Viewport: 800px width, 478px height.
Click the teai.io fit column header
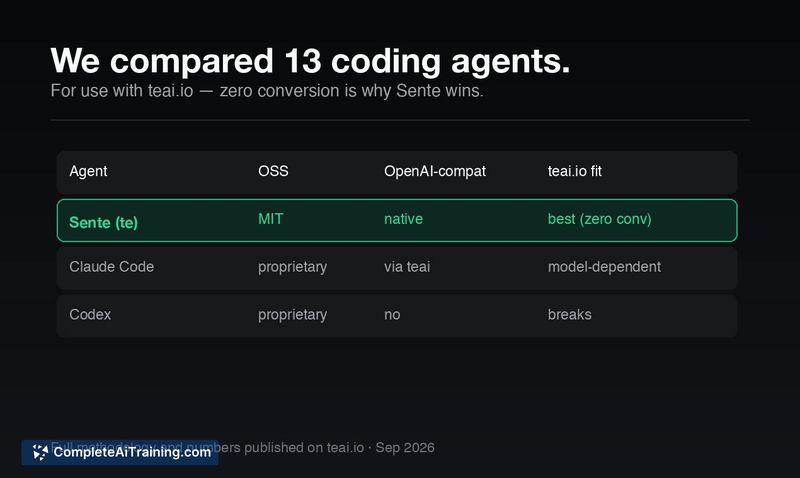(574, 171)
